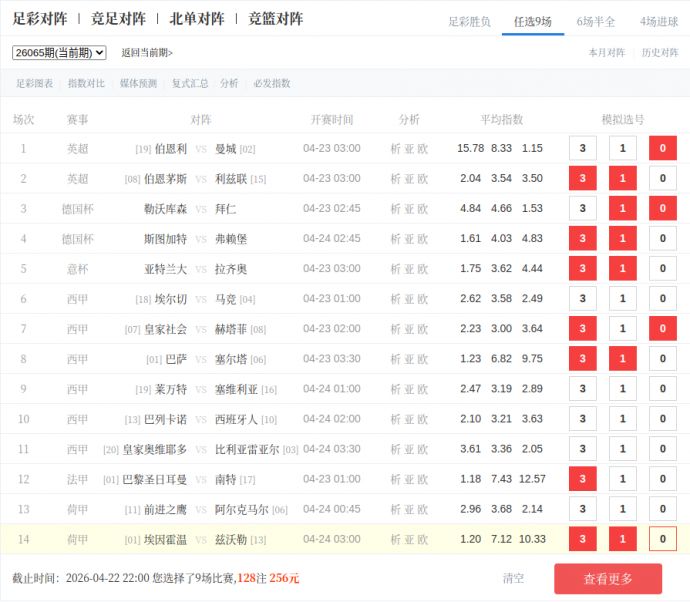Toggle pick 1 for 巴萨 vs 塞尔塔
This screenshot has height=602, width=690.
[622, 358]
